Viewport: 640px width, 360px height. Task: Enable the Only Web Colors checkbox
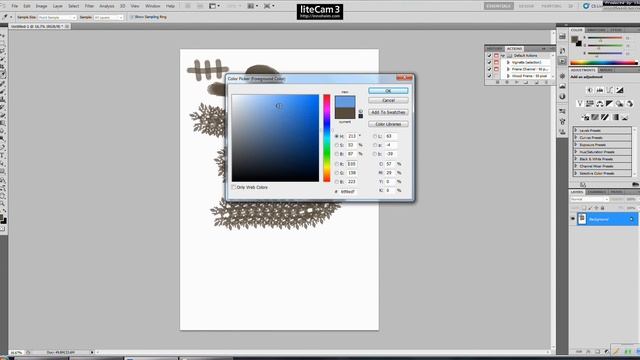click(x=234, y=187)
